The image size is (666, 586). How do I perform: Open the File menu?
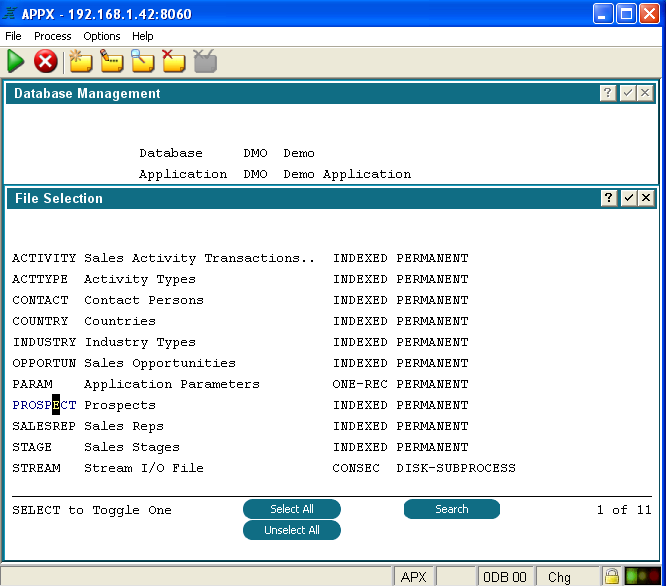point(13,36)
